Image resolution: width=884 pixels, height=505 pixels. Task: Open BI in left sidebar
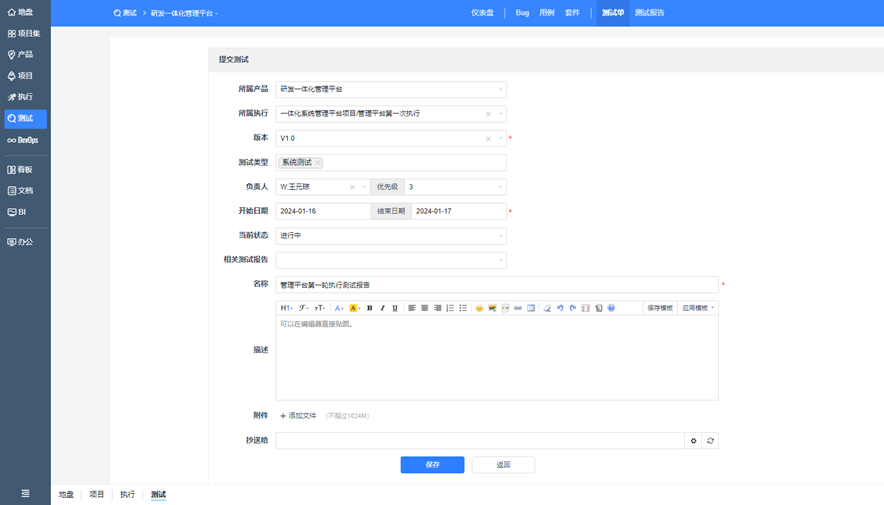17,212
